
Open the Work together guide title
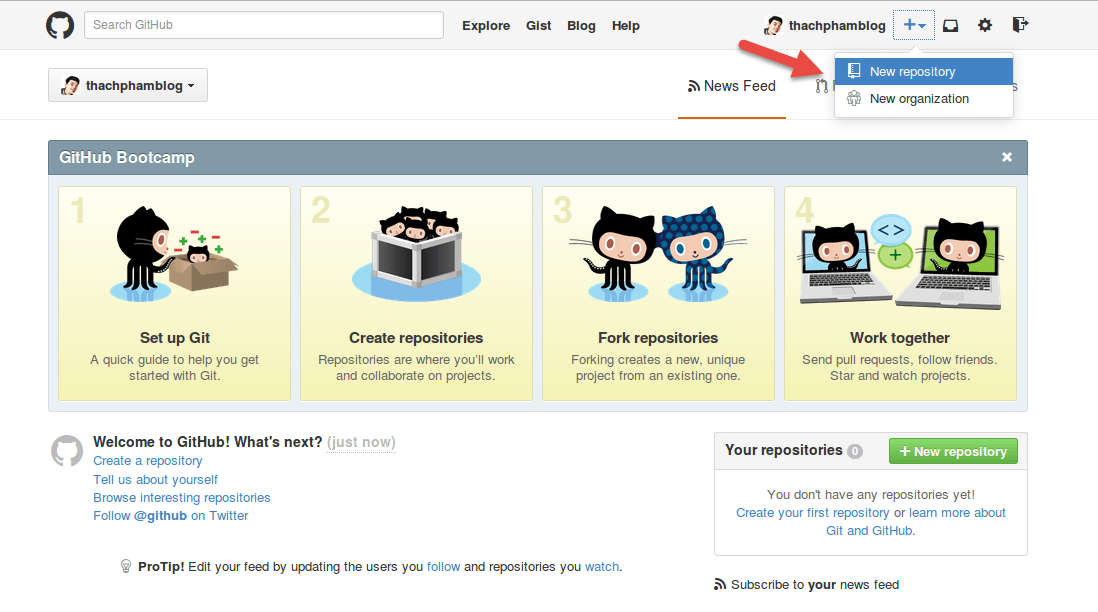900,338
